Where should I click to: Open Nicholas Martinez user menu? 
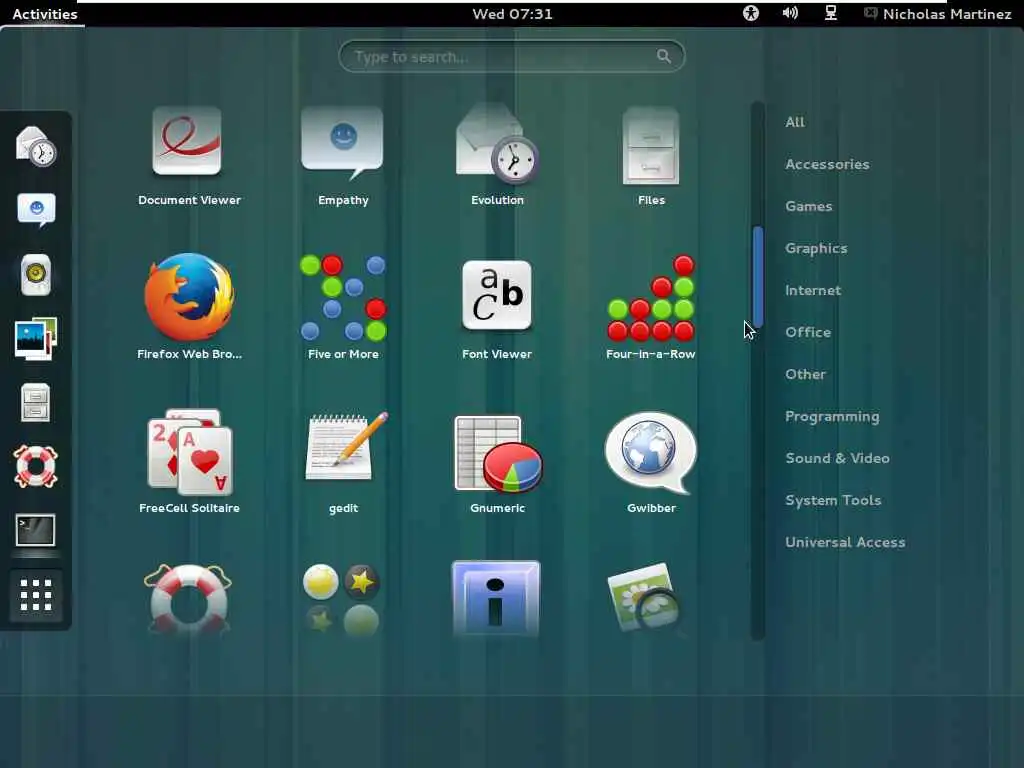[x=938, y=14]
